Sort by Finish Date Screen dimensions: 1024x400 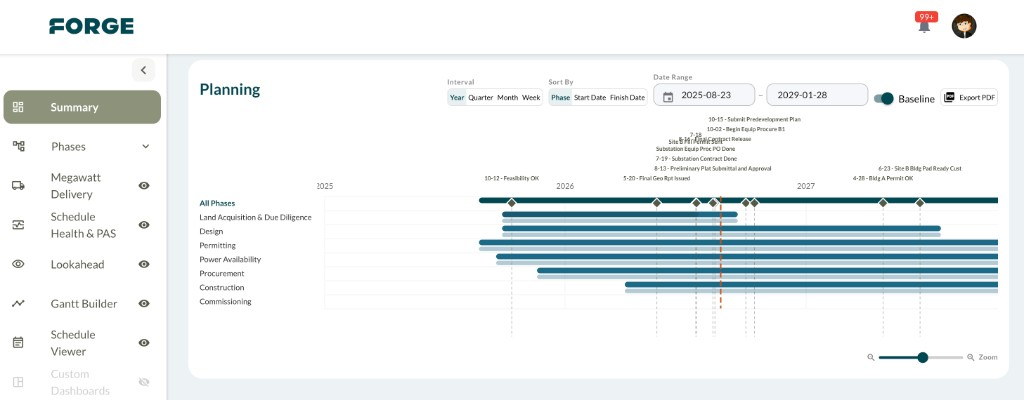[x=628, y=97]
